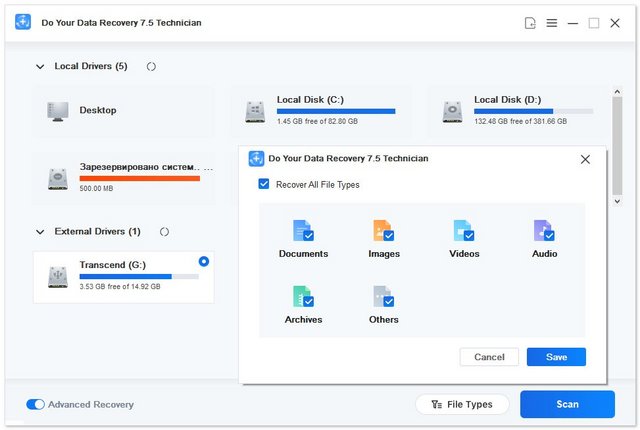The height and width of the screenshot is (430, 640).
Task: Select the Desktop monitor icon
Action: [x=58, y=111]
